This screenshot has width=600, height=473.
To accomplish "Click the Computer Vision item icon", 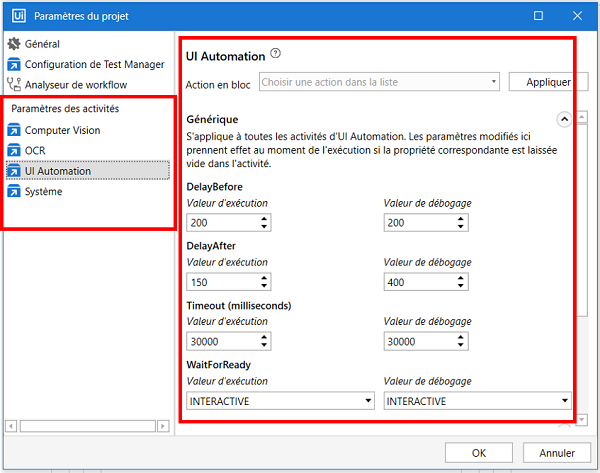I will (14, 131).
